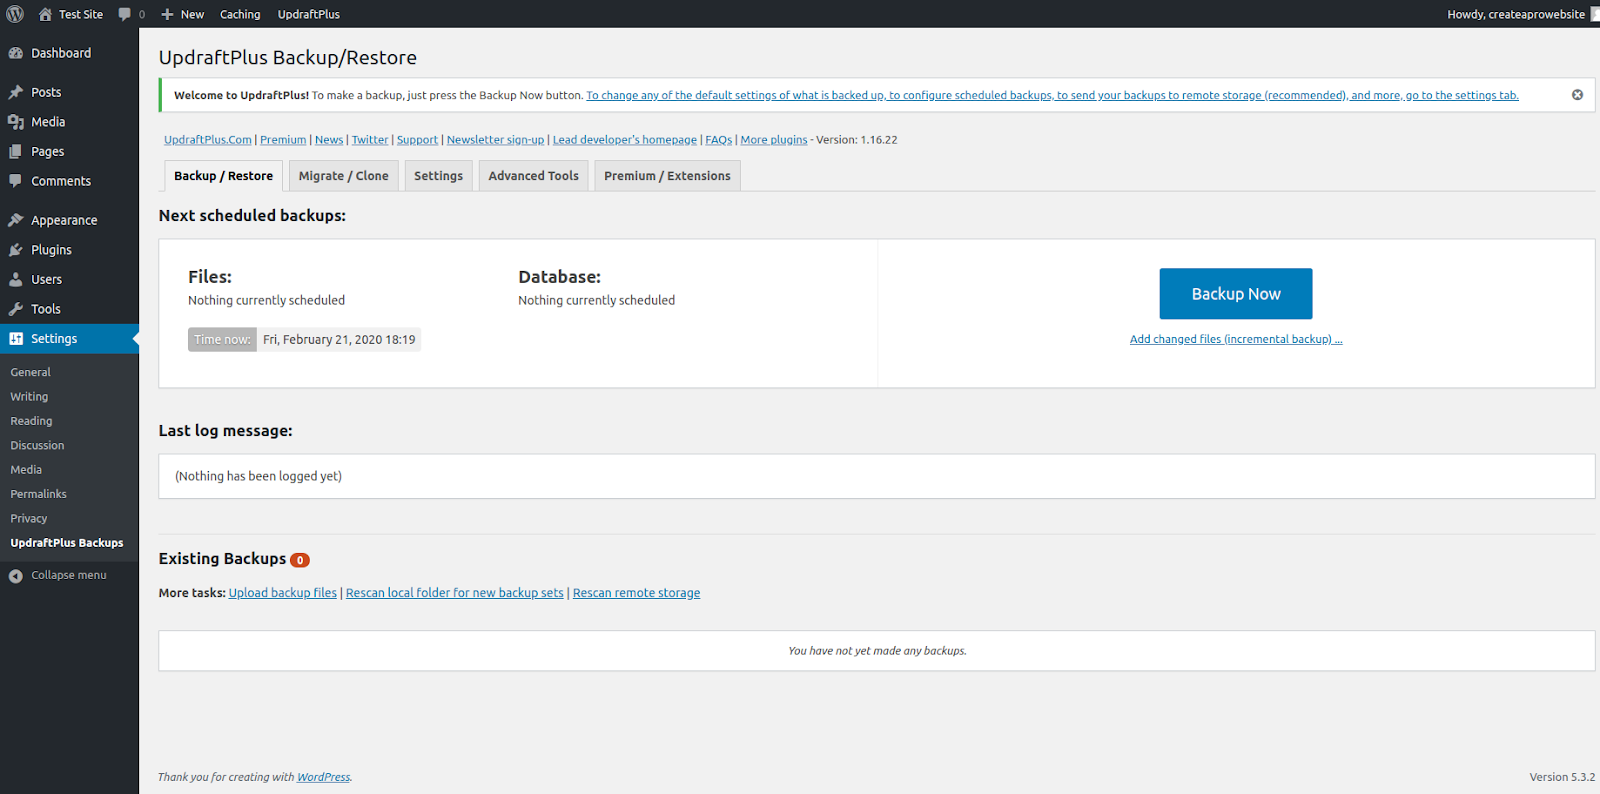Viewport: 1600px width, 794px height.
Task: Open the General settings submenu item
Action: pyautogui.click(x=31, y=372)
